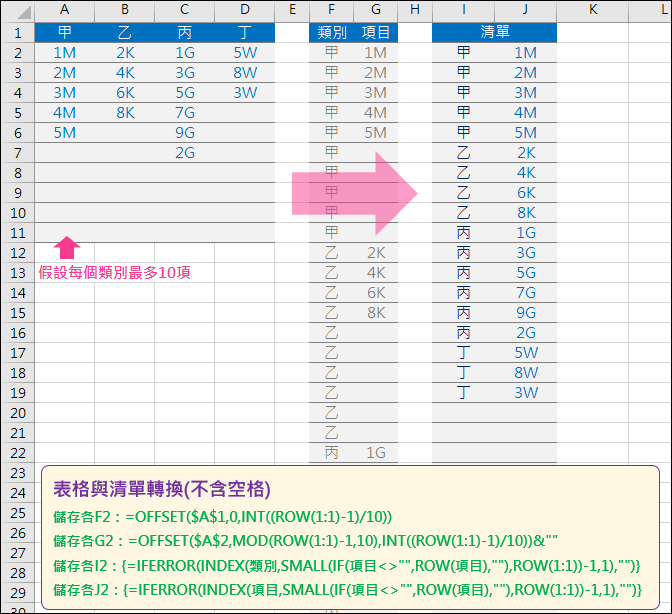Click the title 表格與清單轉換(不含空格)
Screen dimensions: 672x614
coord(162,489)
